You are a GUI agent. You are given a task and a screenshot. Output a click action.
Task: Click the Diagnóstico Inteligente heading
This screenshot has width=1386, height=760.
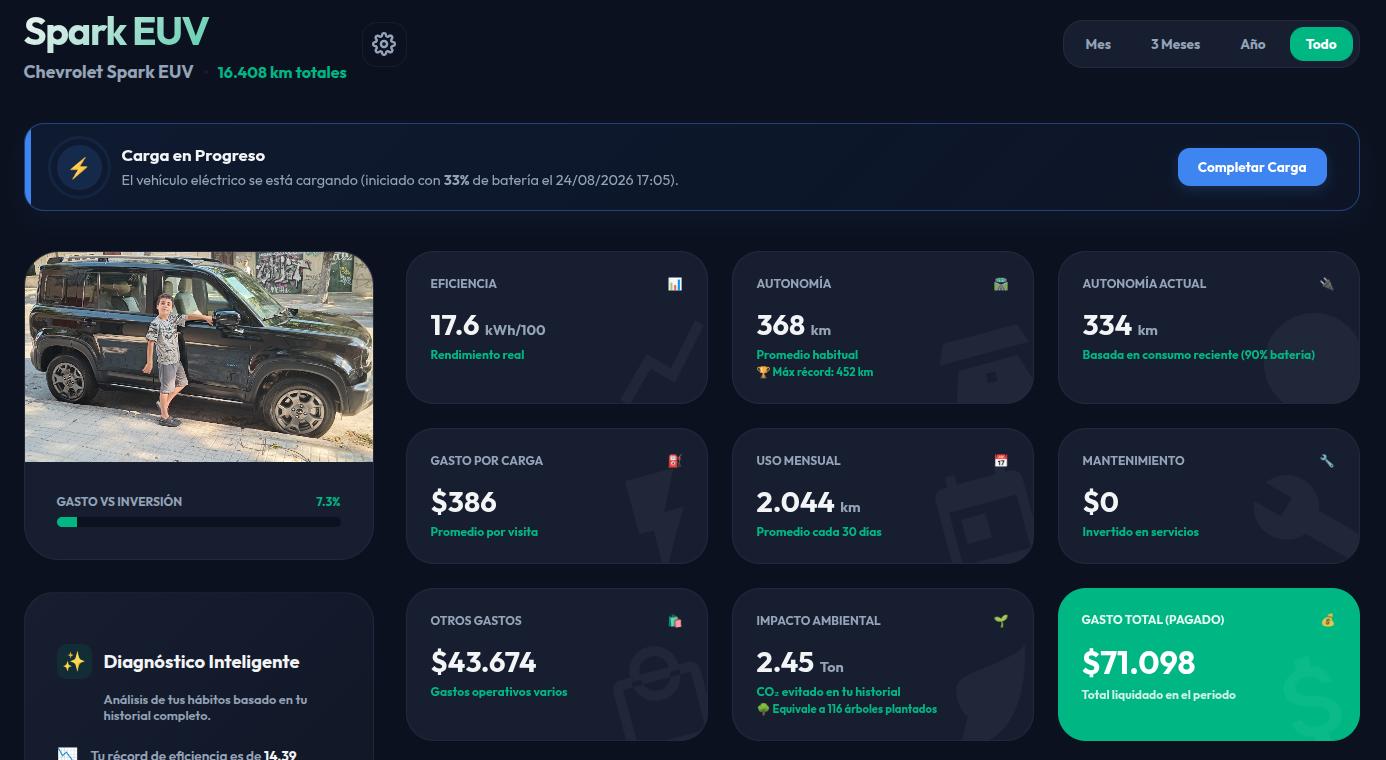[202, 662]
